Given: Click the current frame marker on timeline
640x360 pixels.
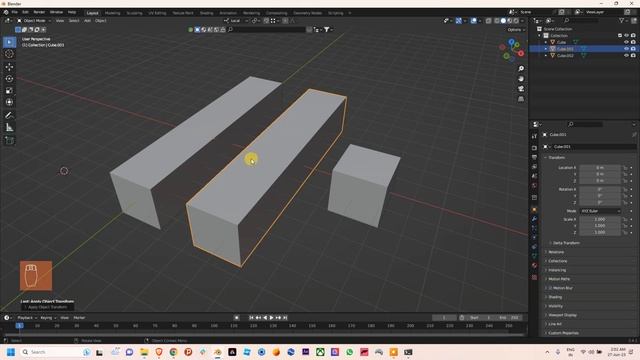Looking at the screenshot, I should (x=19, y=326).
